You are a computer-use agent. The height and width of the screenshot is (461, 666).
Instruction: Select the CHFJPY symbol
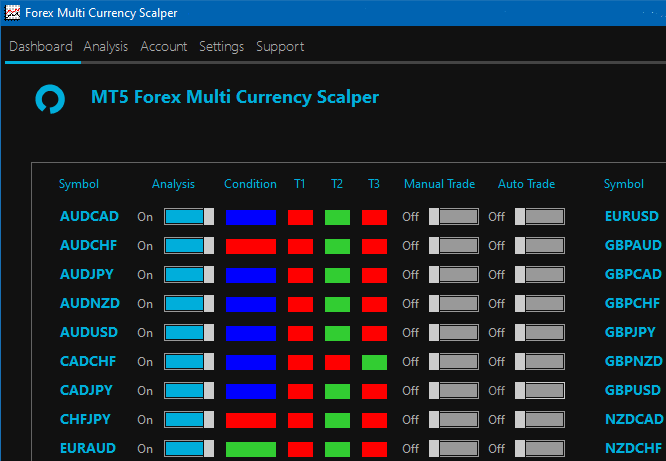(85, 419)
